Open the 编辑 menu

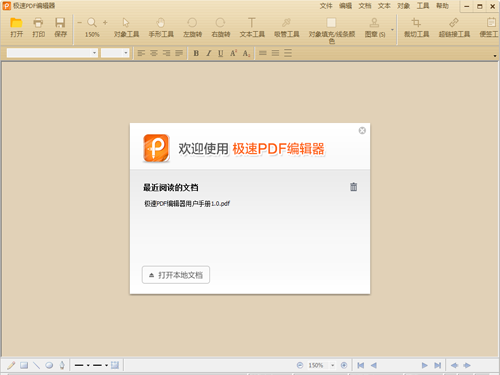(x=345, y=6)
